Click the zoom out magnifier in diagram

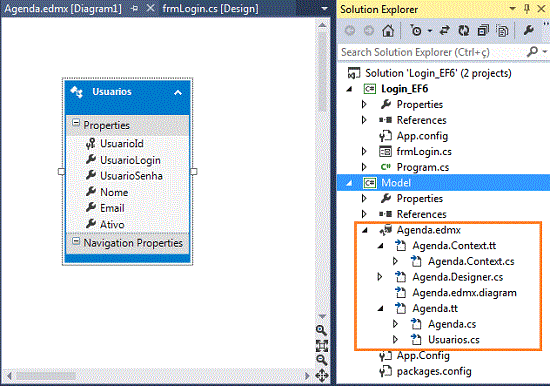point(321,360)
